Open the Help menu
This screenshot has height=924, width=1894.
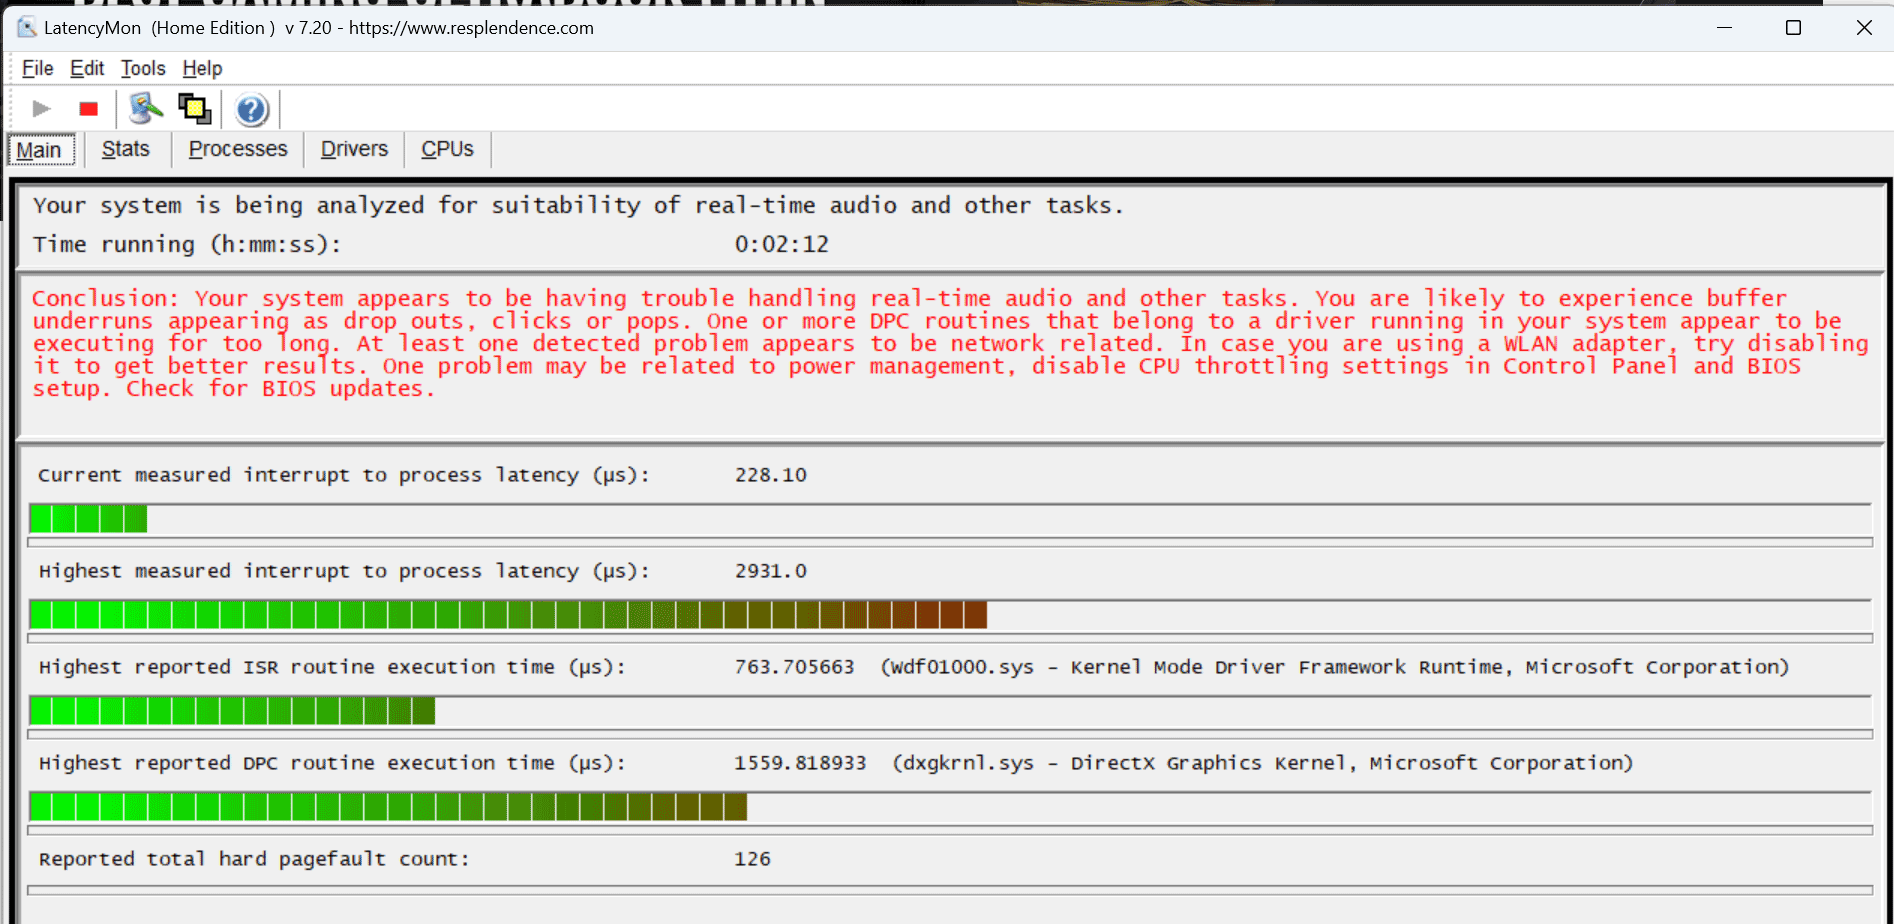point(202,68)
